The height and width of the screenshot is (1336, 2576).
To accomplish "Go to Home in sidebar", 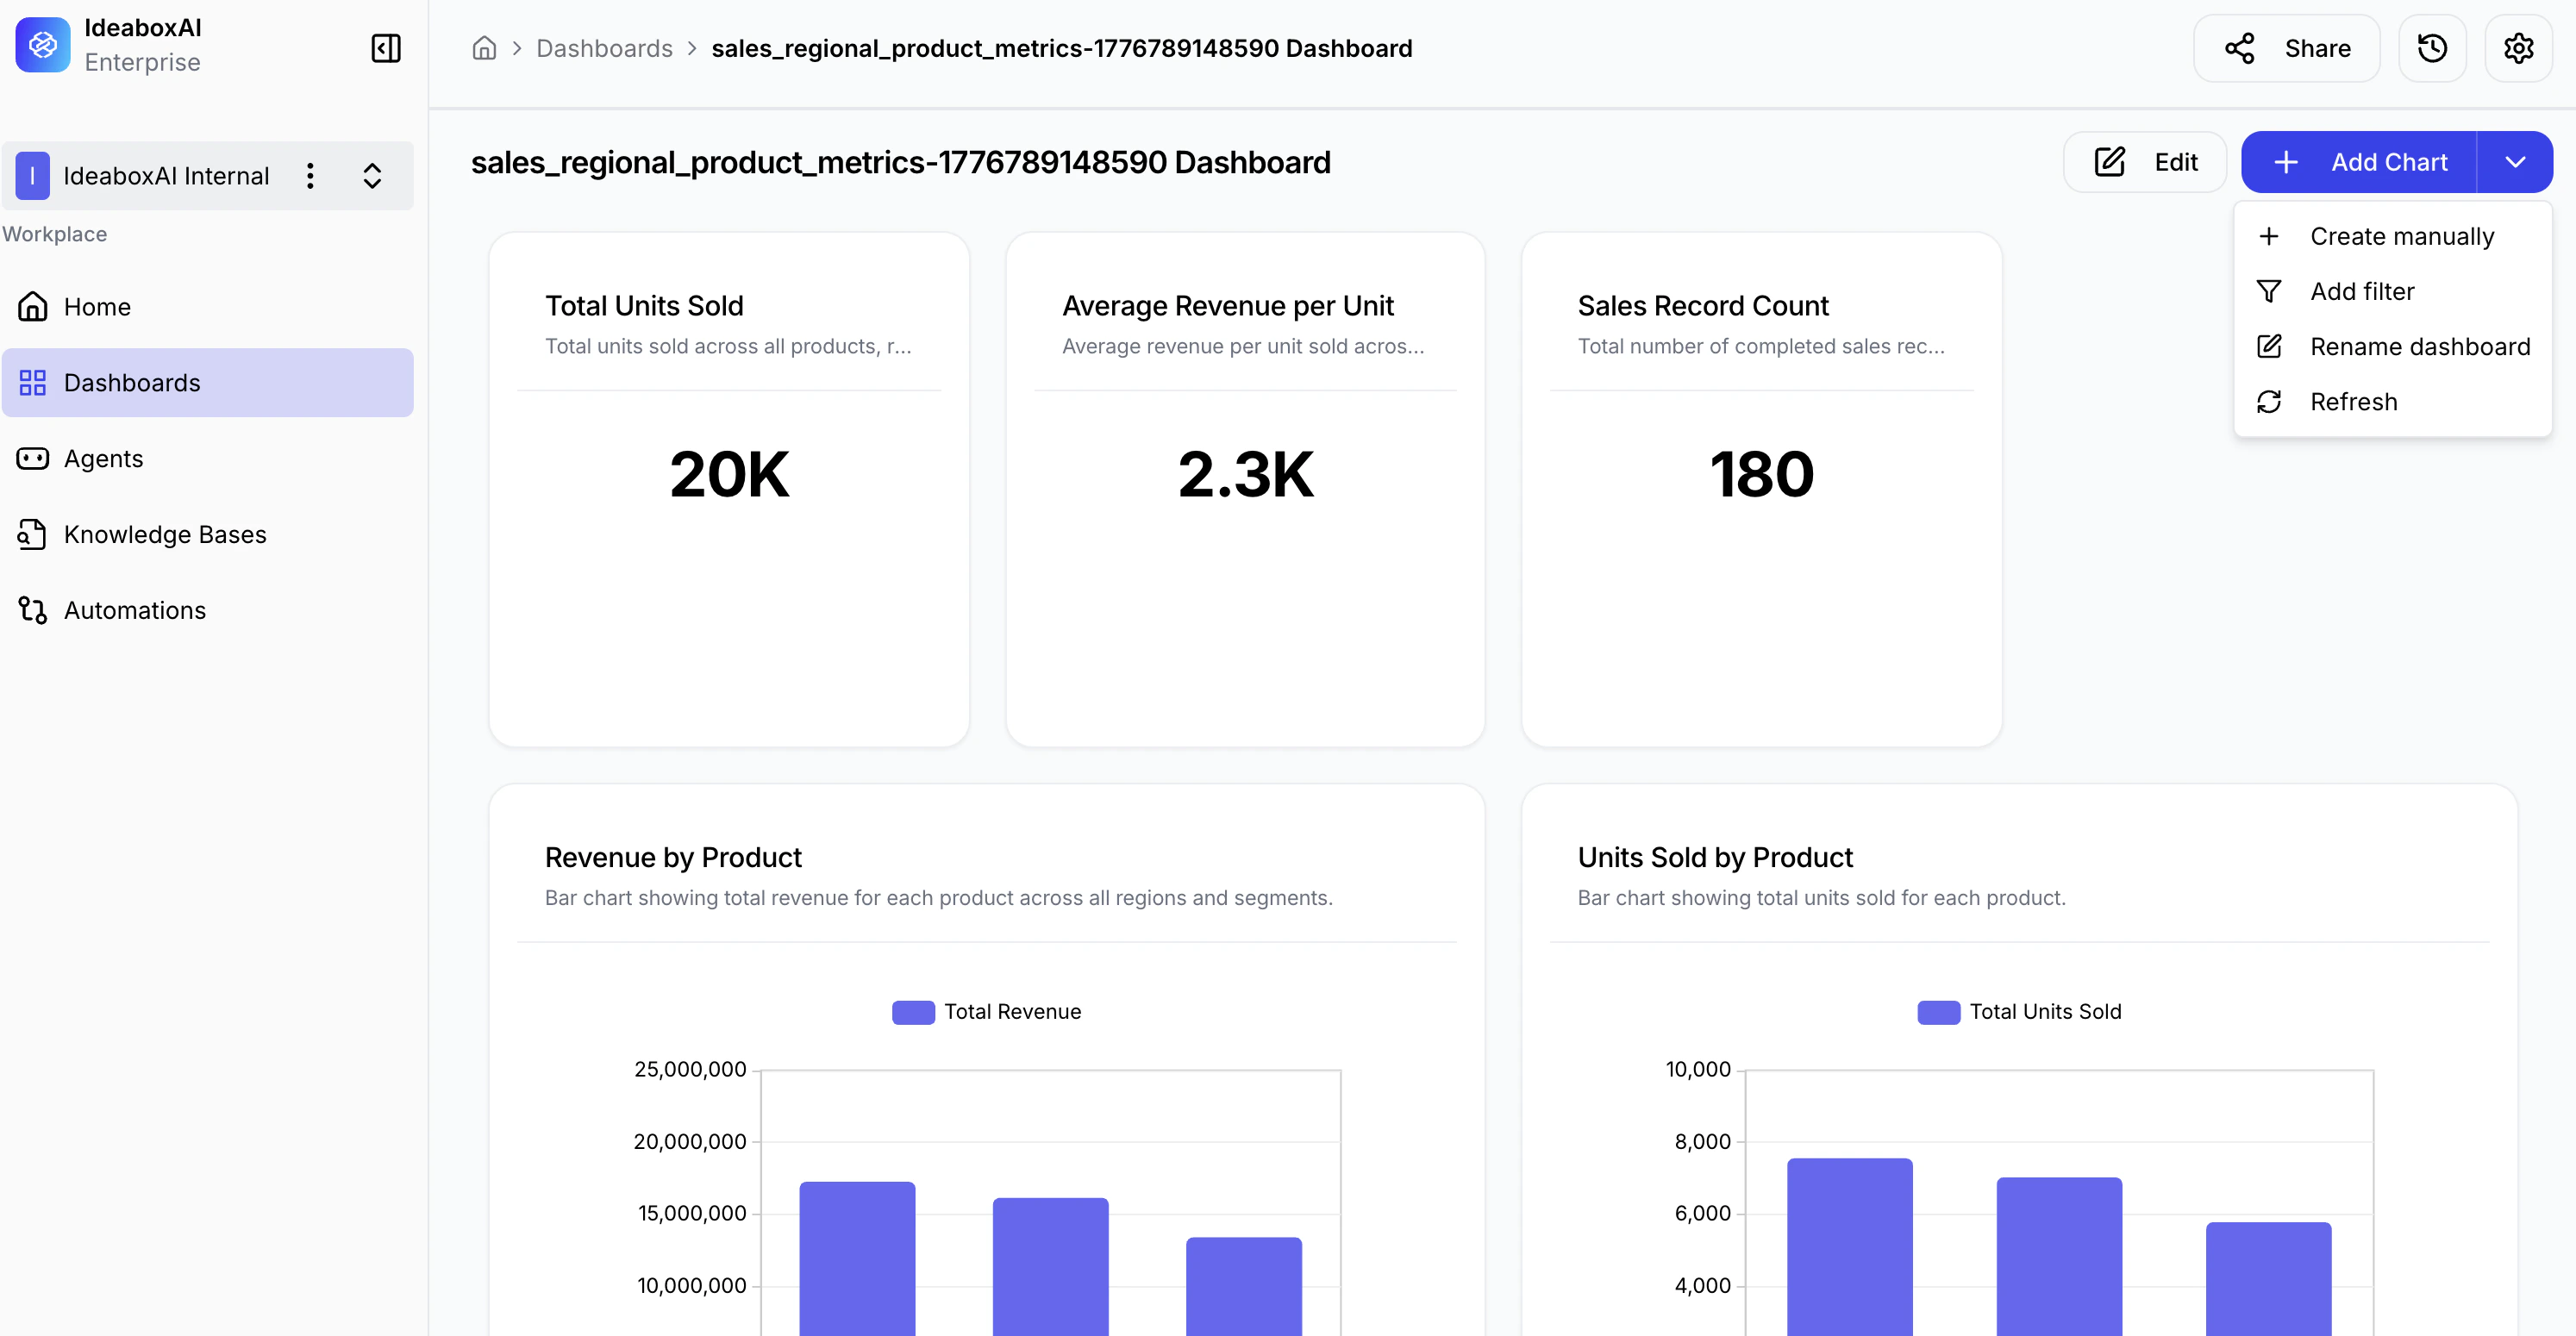I will pos(207,307).
